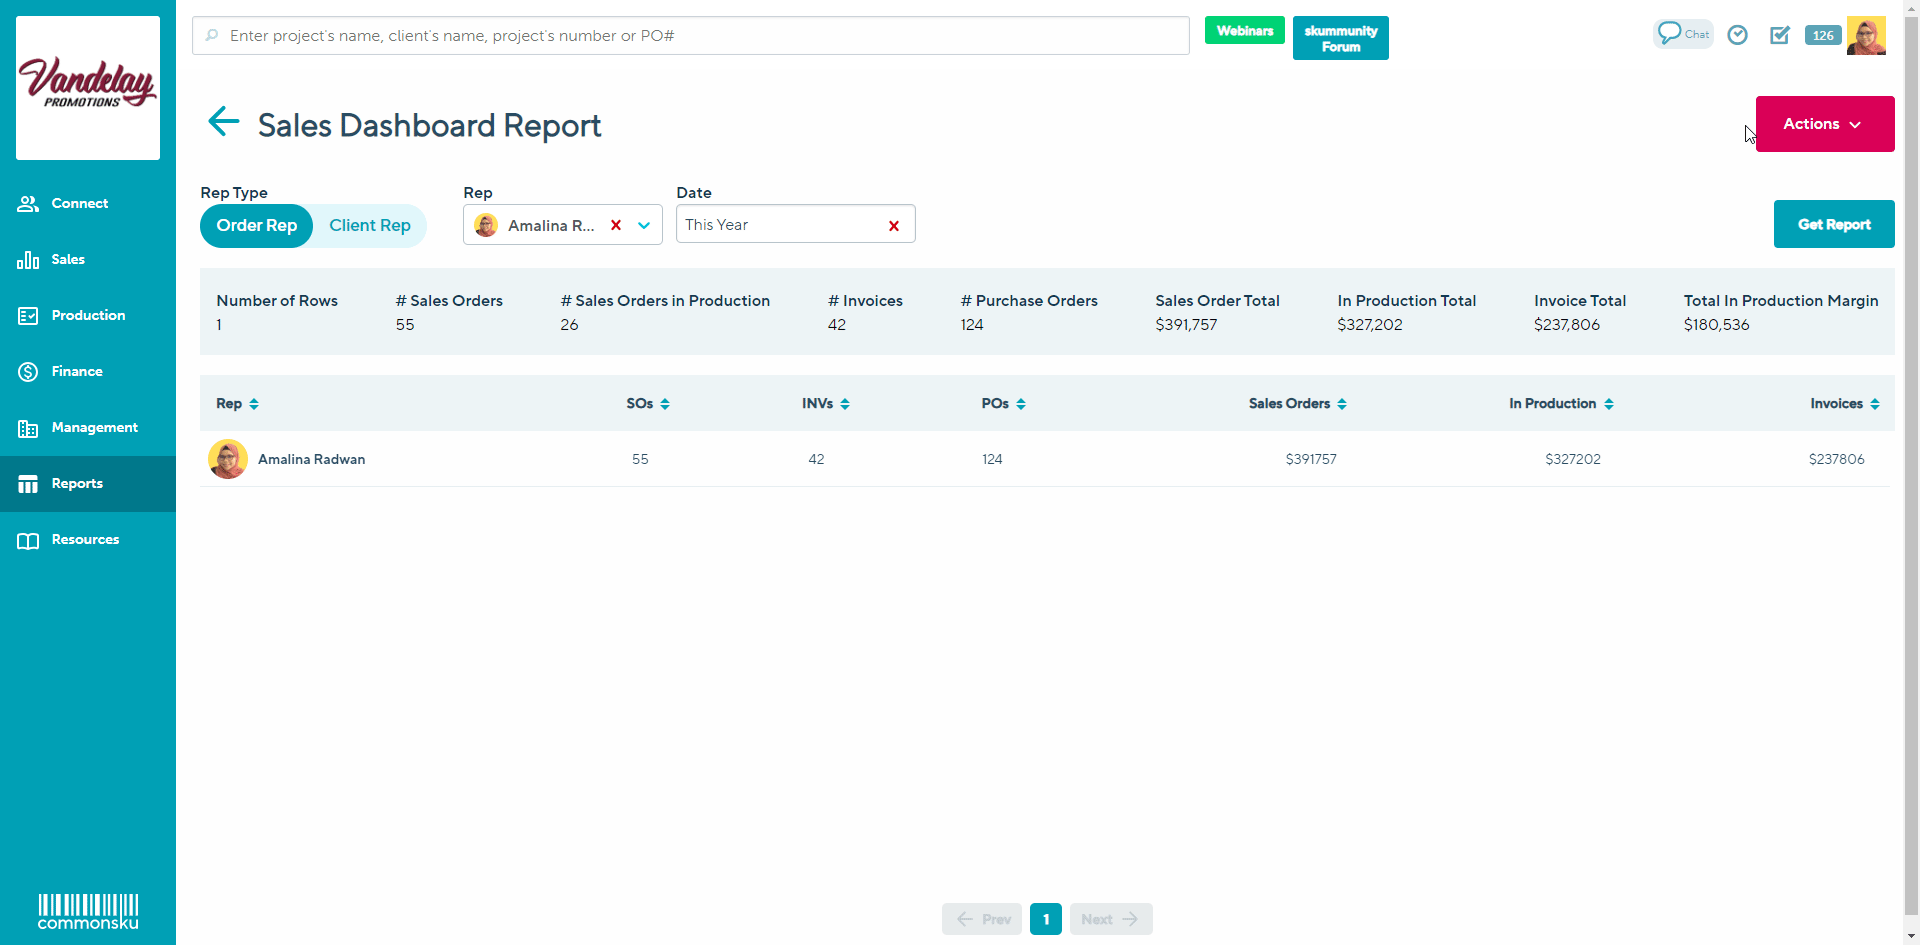The width and height of the screenshot is (1920, 945).
Task: Switch rep type to Client Rep
Action: pos(370,226)
